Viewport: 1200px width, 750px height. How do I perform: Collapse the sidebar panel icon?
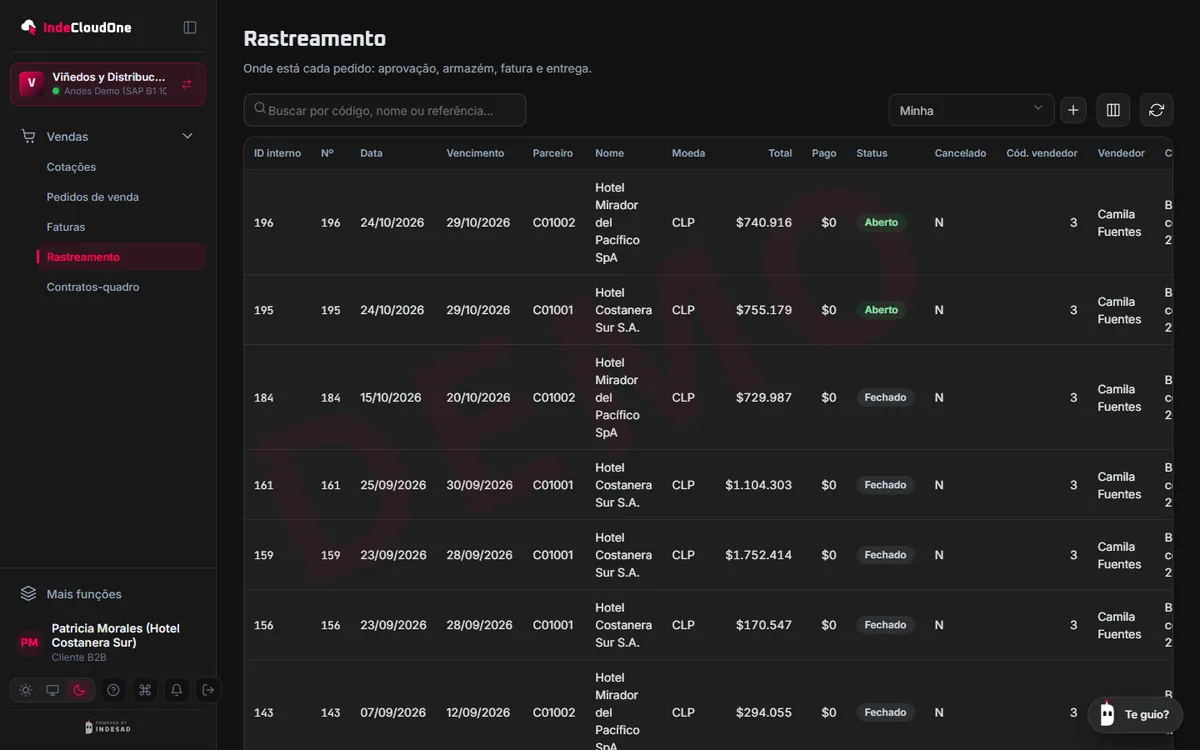[x=190, y=27]
